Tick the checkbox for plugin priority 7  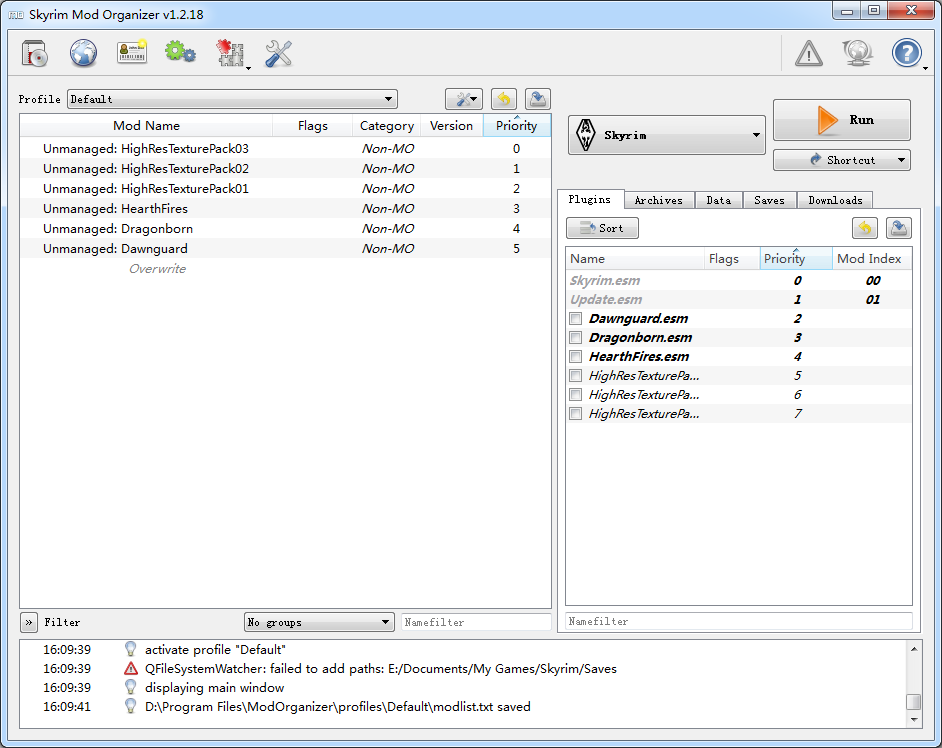(x=576, y=414)
